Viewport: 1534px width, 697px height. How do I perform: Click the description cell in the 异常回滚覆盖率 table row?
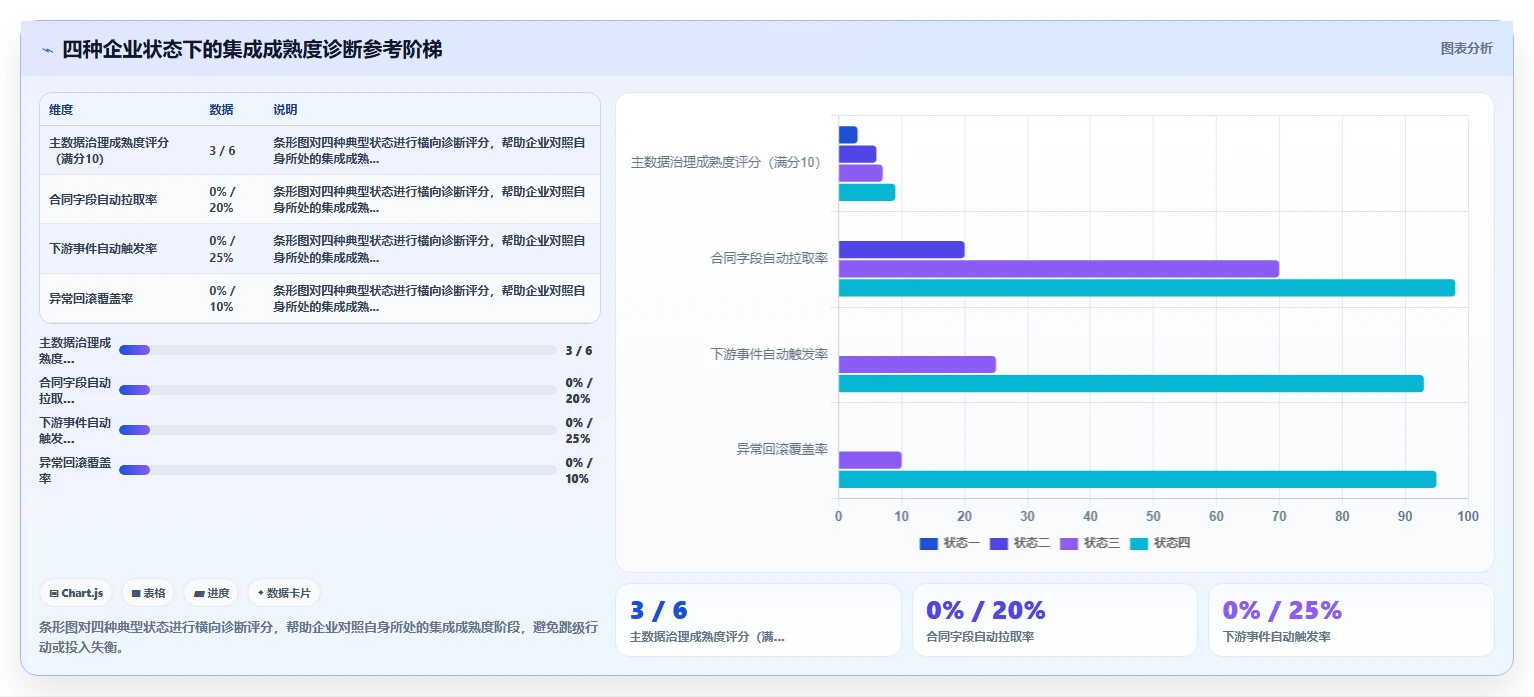pyautogui.click(x=430, y=299)
